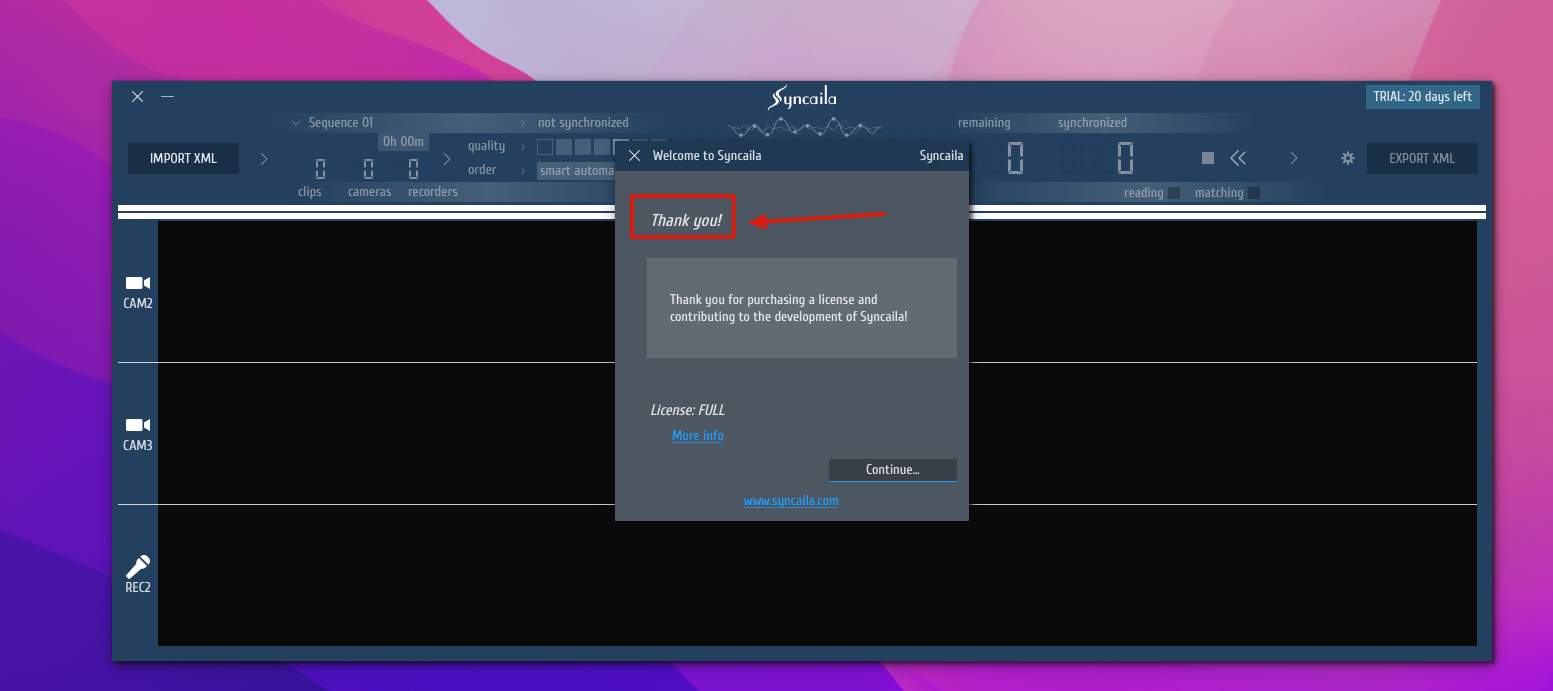Click the chevron next to quality
This screenshot has width=1553, height=691.
[x=523, y=147]
